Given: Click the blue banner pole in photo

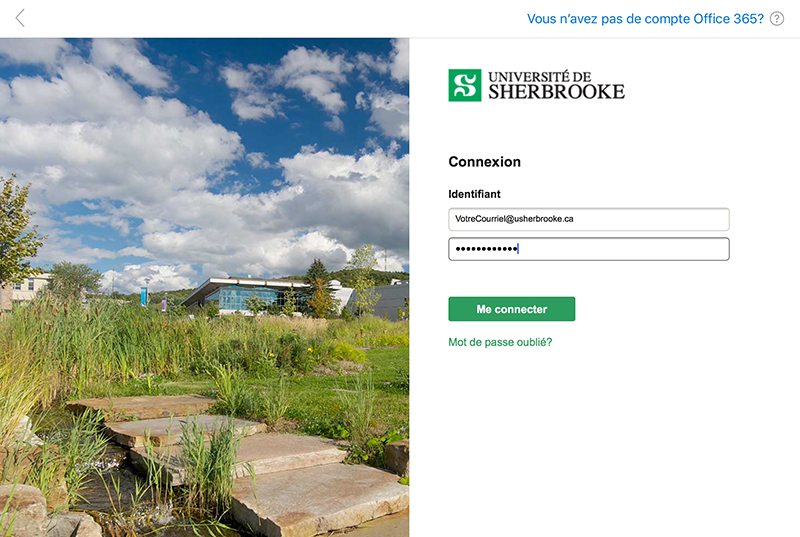Looking at the screenshot, I should (144, 296).
